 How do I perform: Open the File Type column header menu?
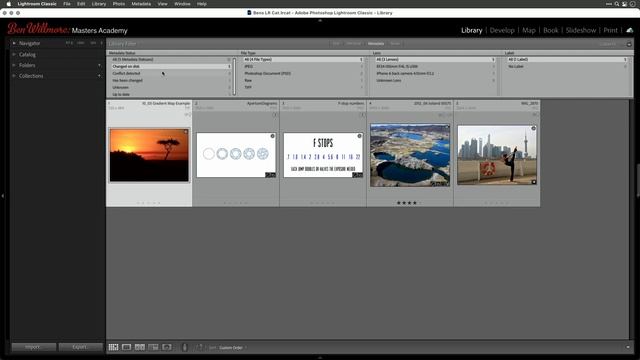pyautogui.click(x=248, y=53)
